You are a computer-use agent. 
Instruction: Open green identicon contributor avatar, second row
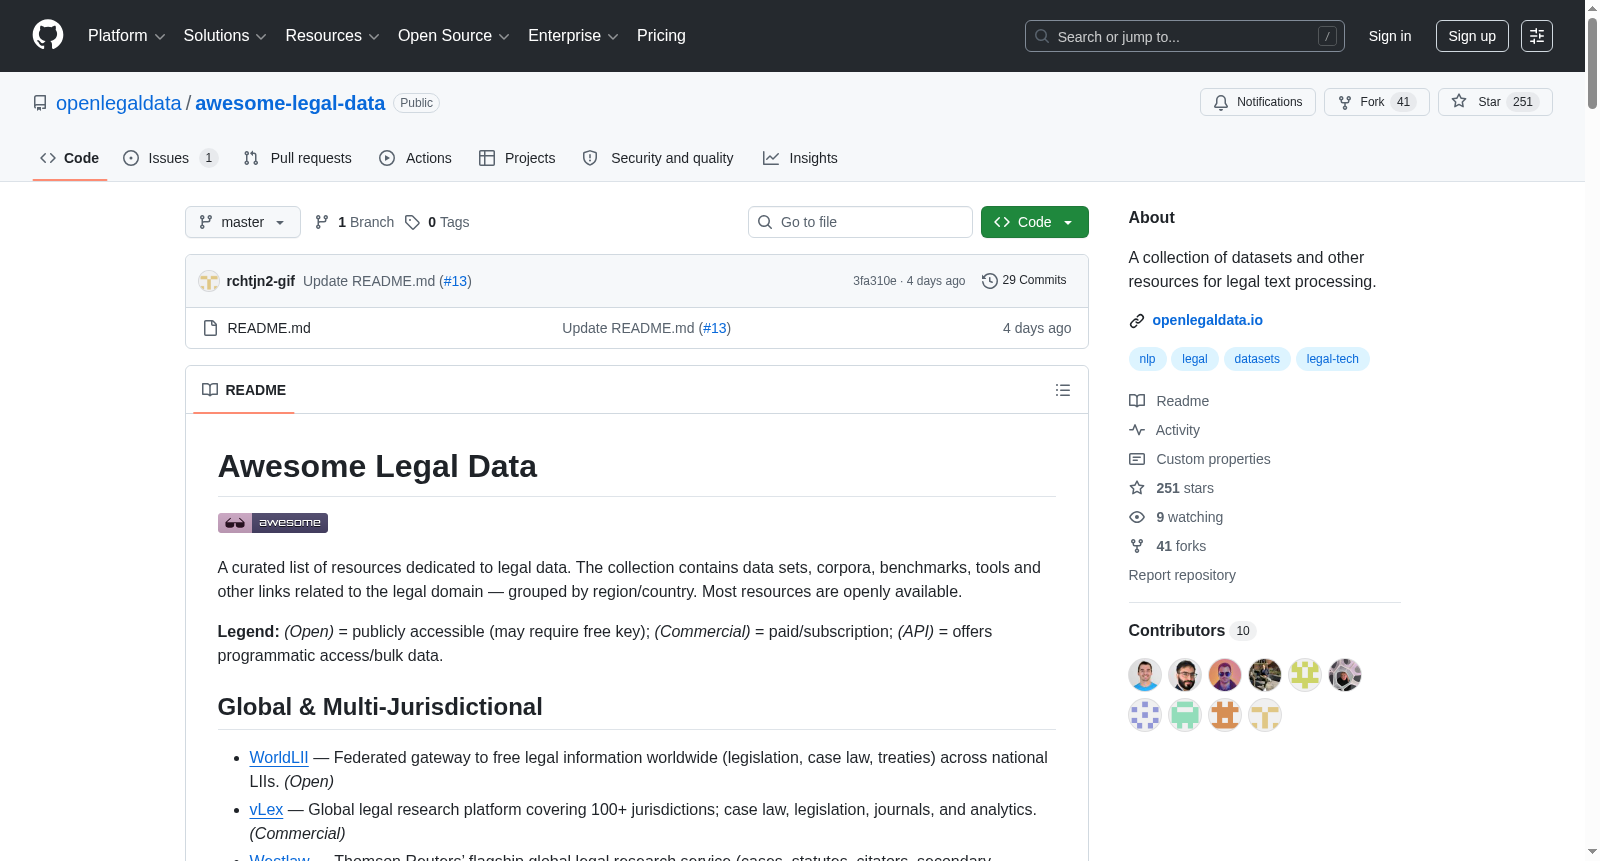(x=1185, y=715)
